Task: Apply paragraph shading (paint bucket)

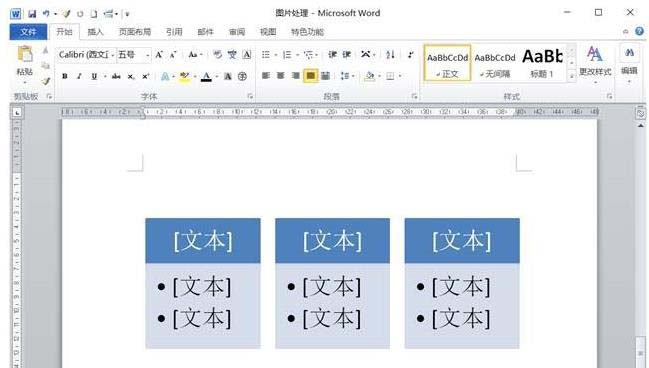Action: 369,76
